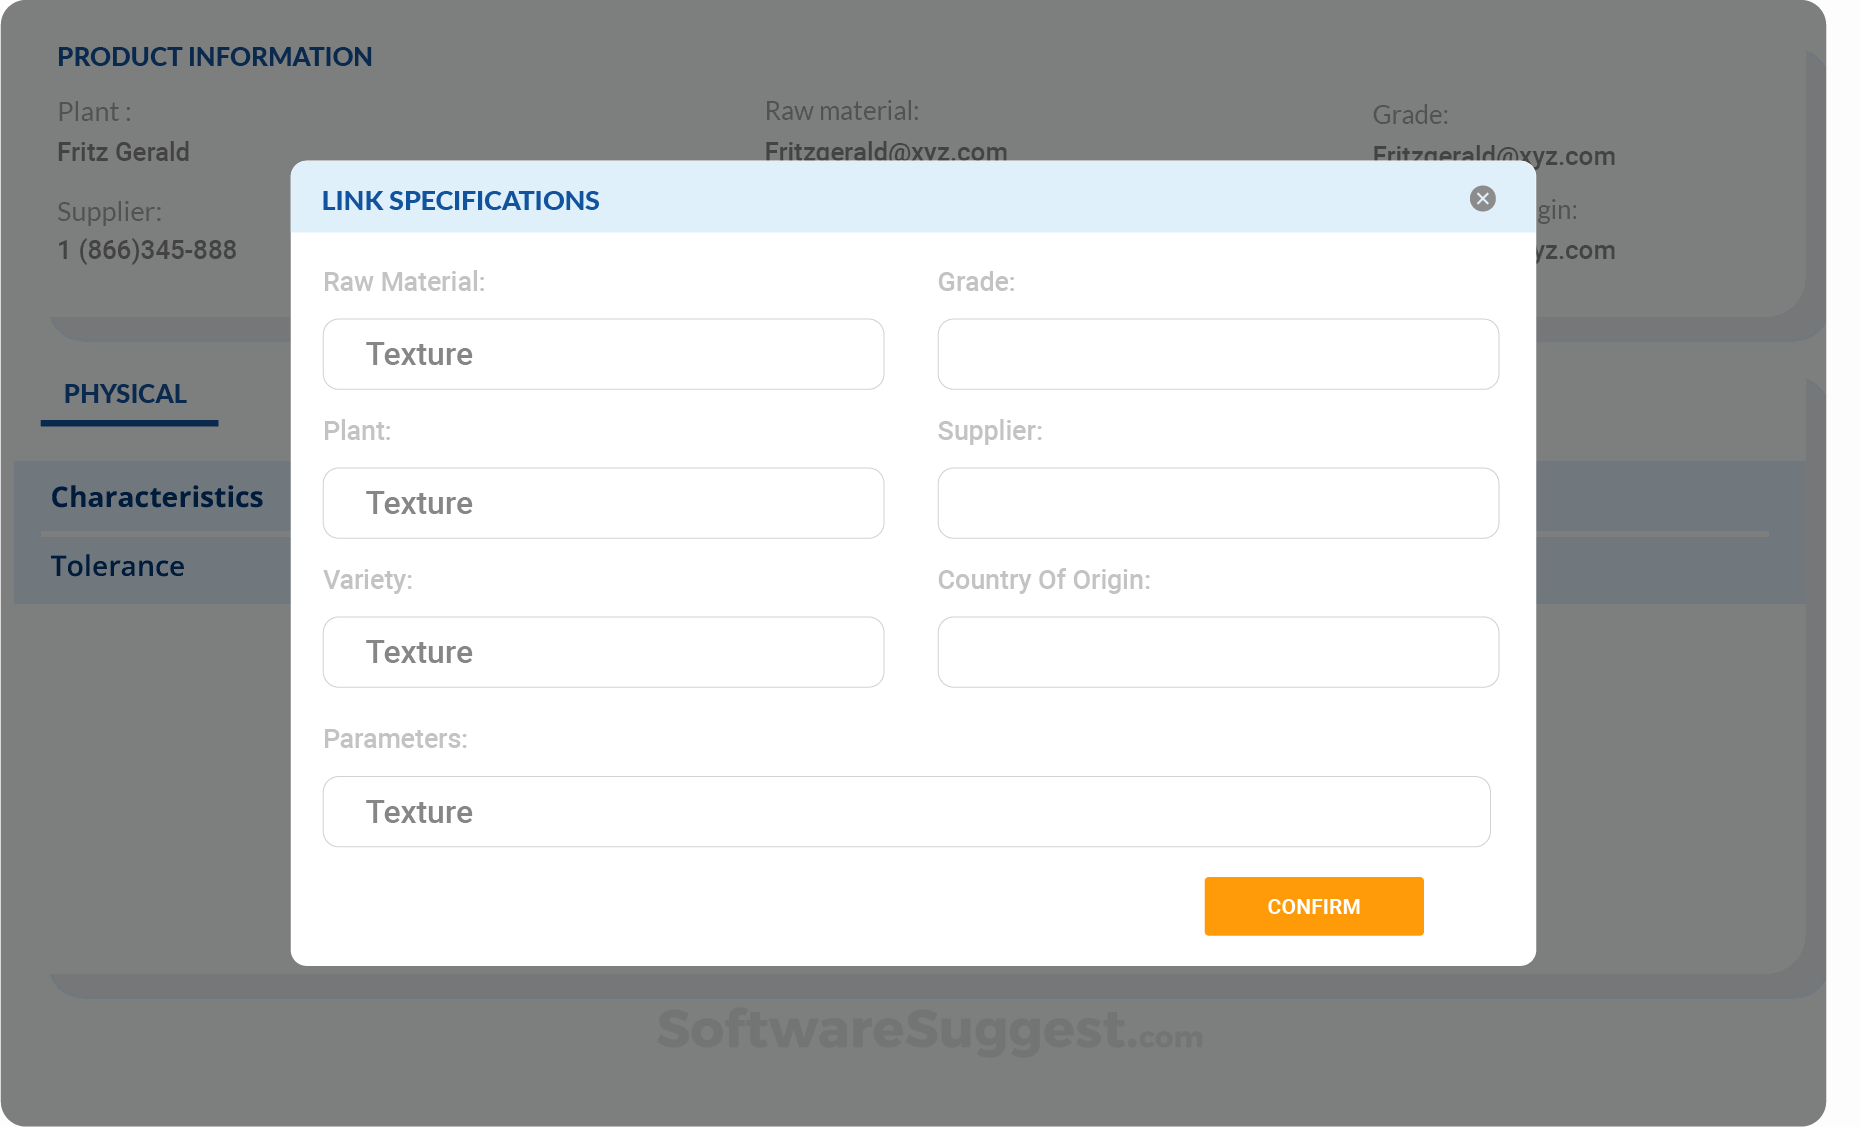Click the supplier phone number 1 (866)345-888

pyautogui.click(x=147, y=250)
